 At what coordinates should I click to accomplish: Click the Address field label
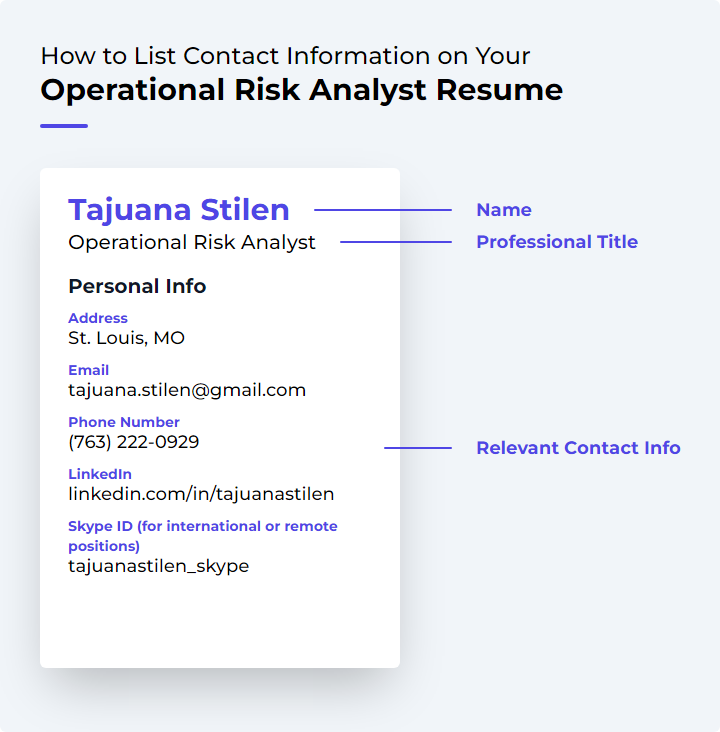click(x=98, y=318)
